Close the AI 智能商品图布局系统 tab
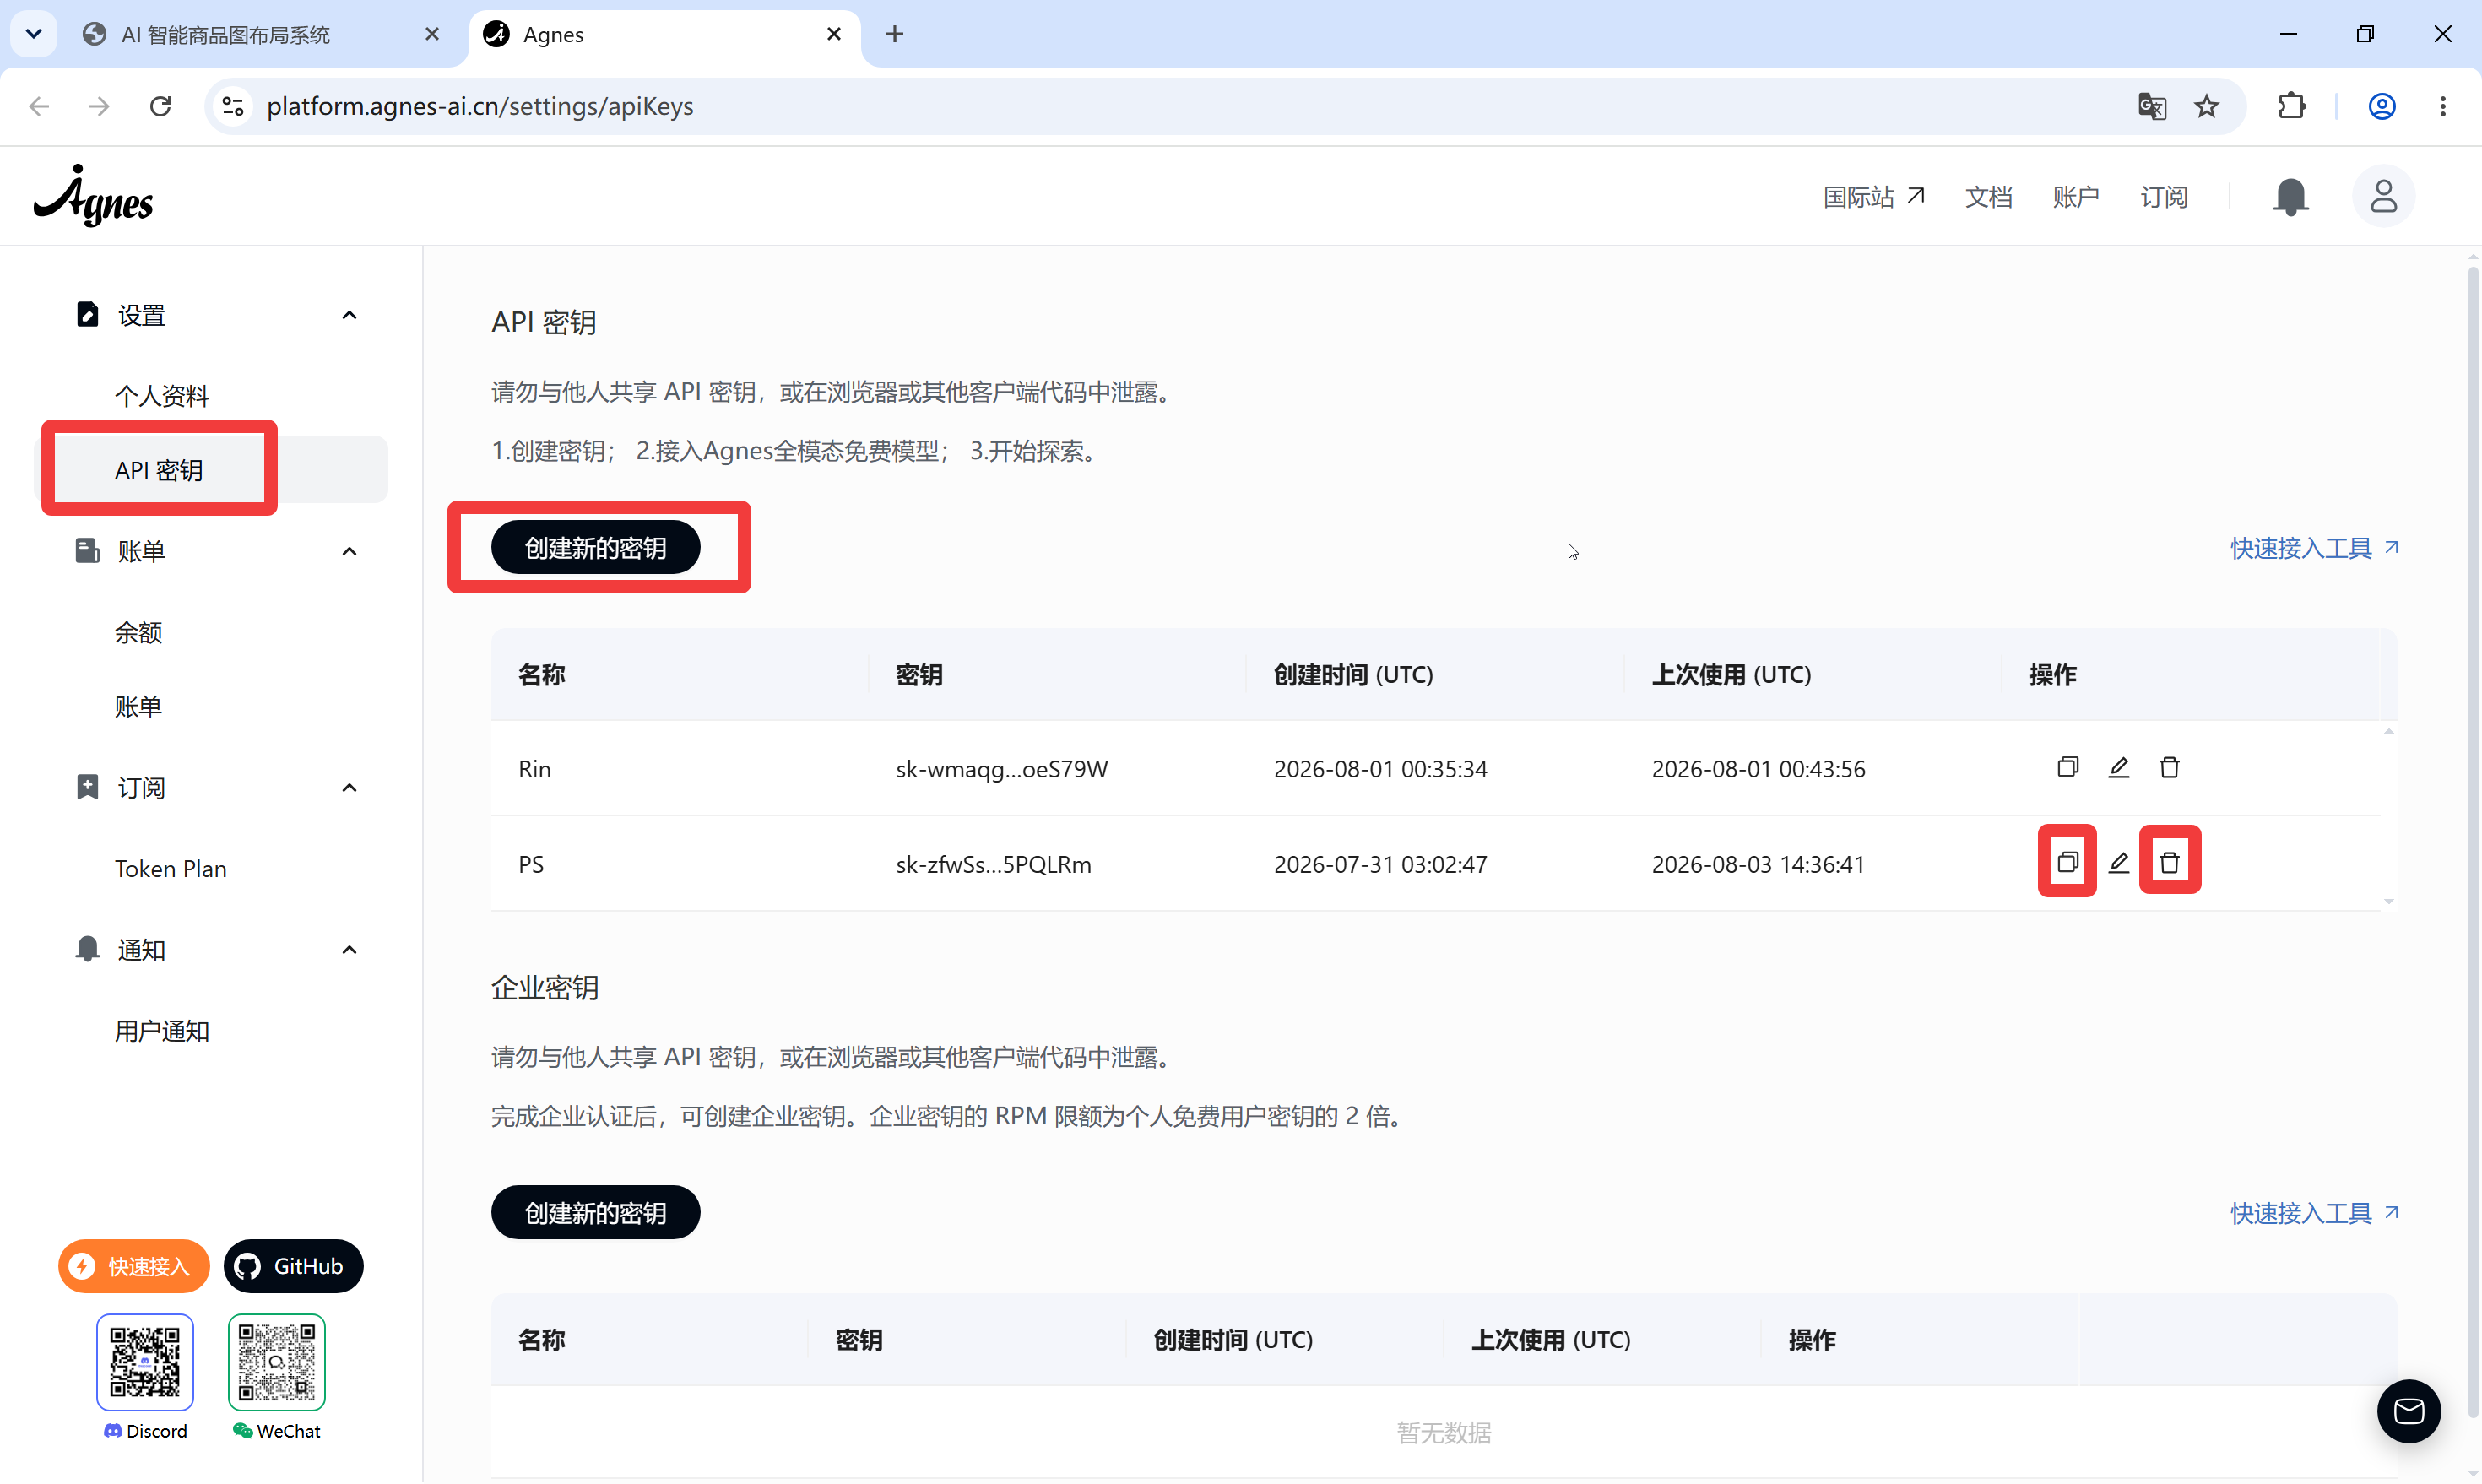Image resolution: width=2482 pixels, height=1484 pixels. point(432,34)
